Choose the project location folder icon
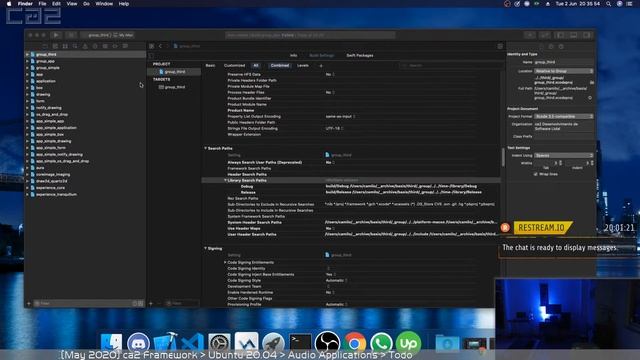The height and width of the screenshot is (360, 640). 592,82
